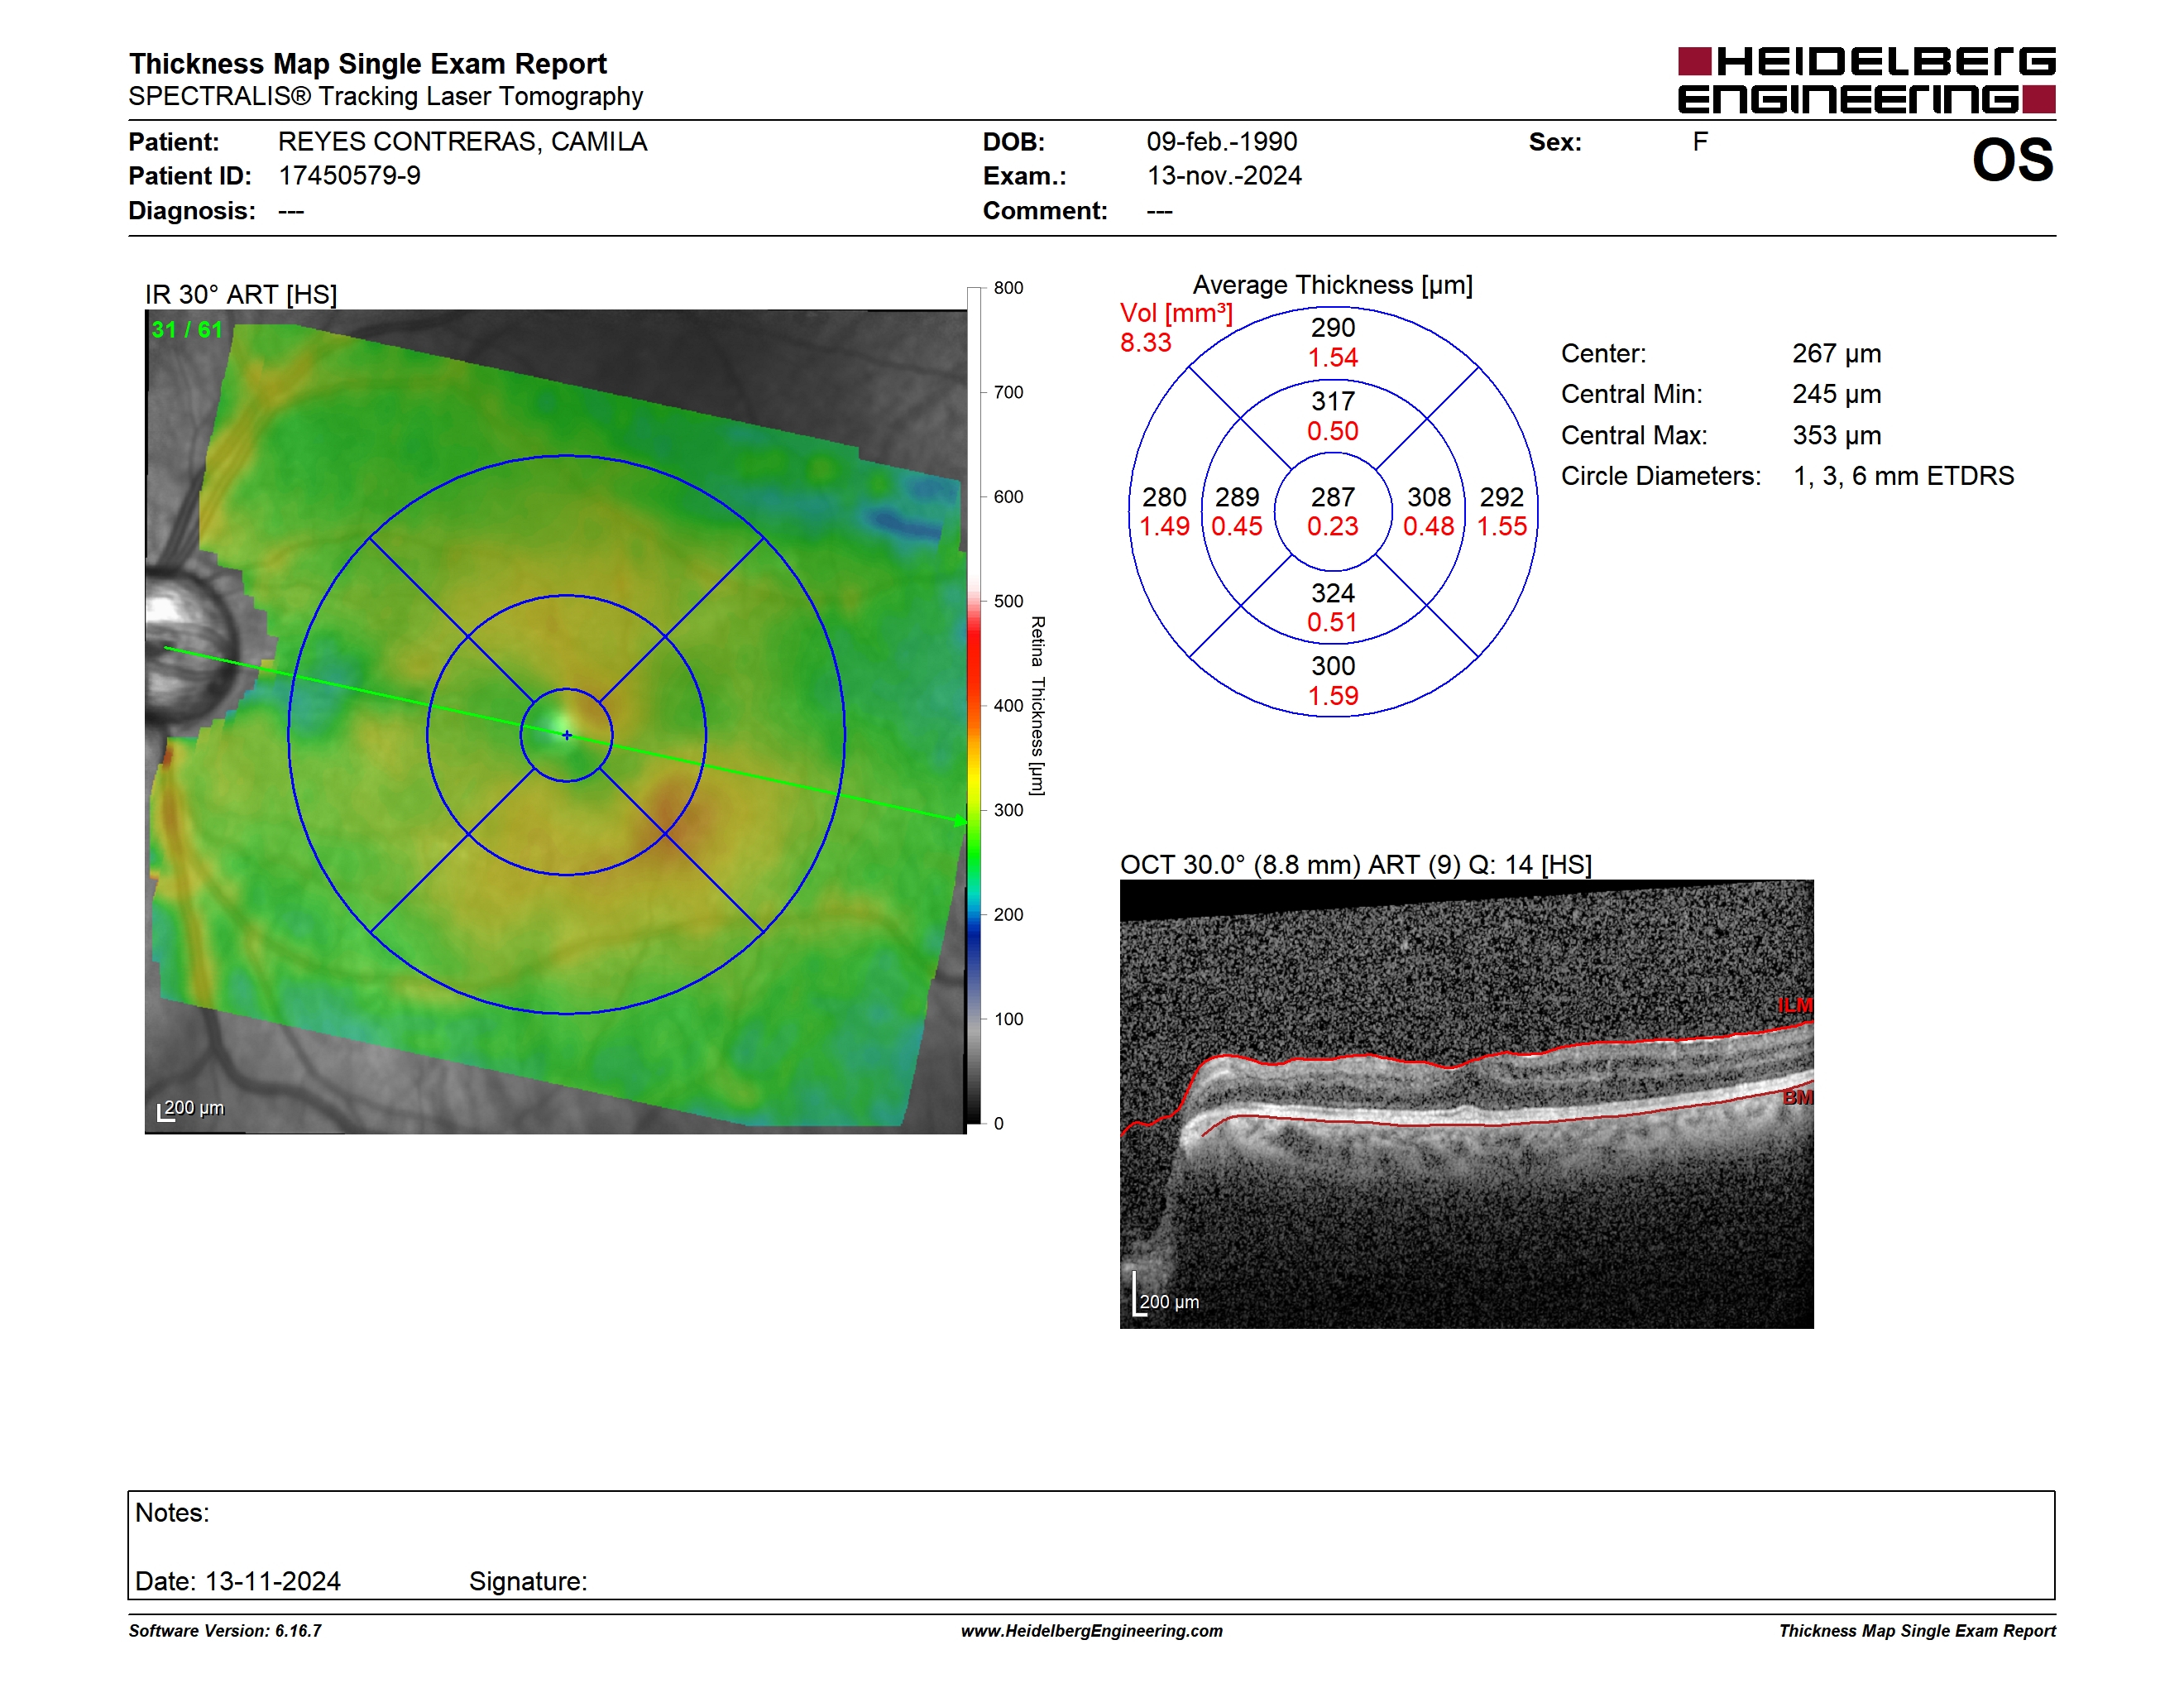The image size is (2184, 1688).
Task: Click outer superior sector value 290
Action: tap(1333, 328)
